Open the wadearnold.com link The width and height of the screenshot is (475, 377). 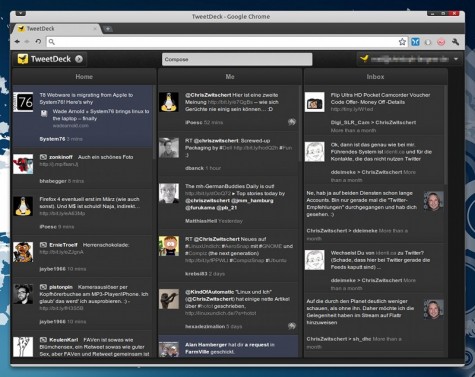[70, 126]
